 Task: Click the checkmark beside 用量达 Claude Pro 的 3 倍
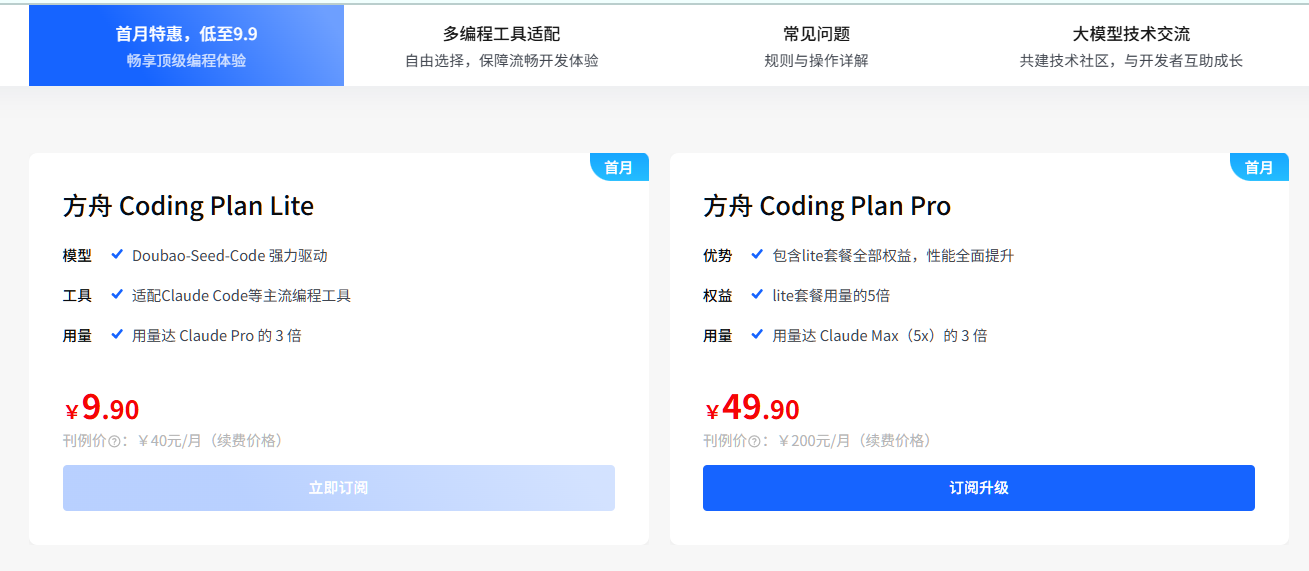[117, 335]
